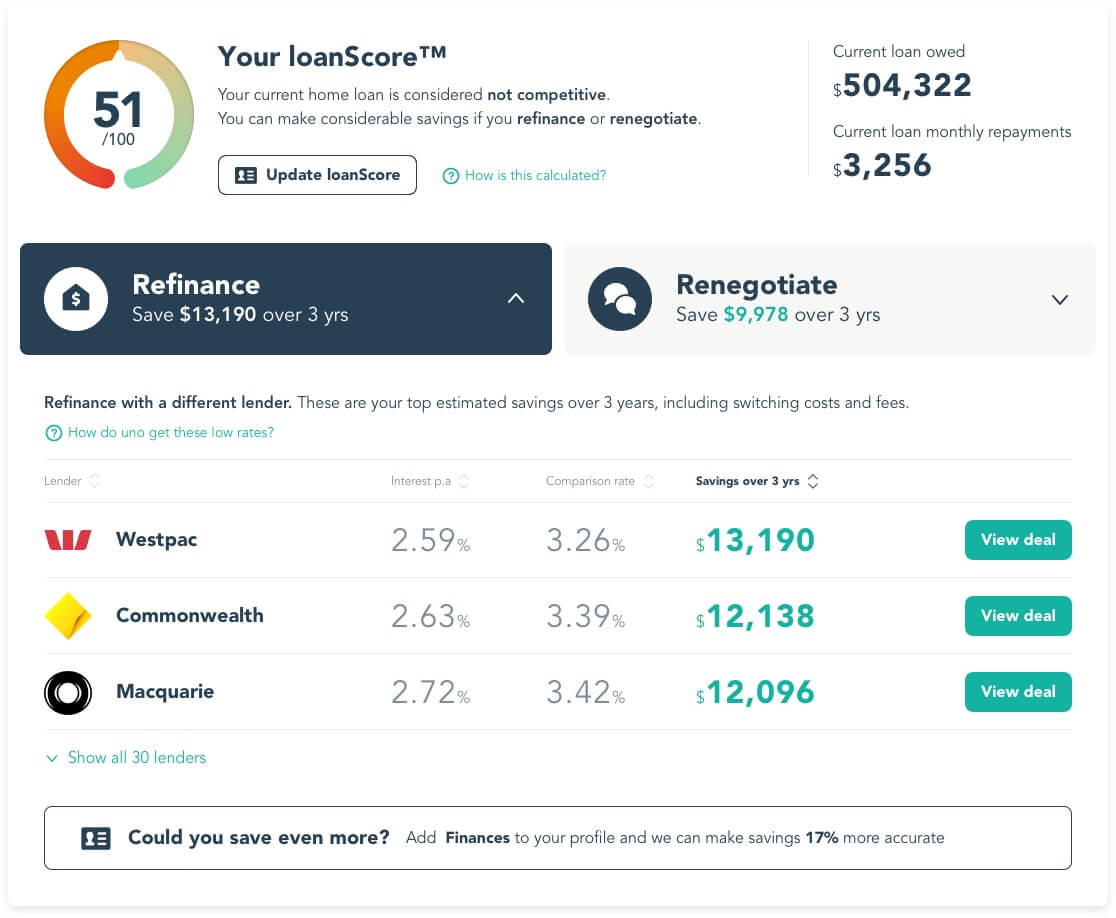
Task: Collapse the Refinance panel chevron
Action: (x=516, y=299)
